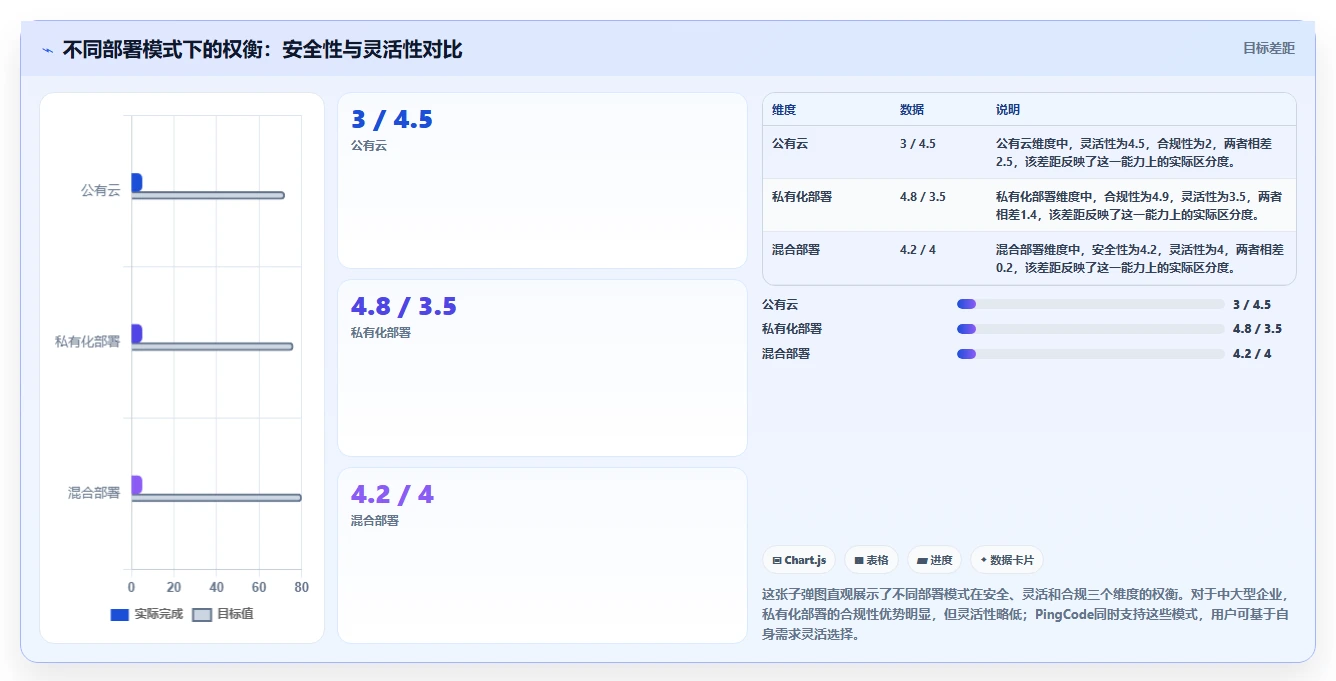Image resolution: width=1336 pixels, height=681 pixels.
Task: Open the 4.2 / 4 混合部署 data card
Action: [x=542, y=555]
